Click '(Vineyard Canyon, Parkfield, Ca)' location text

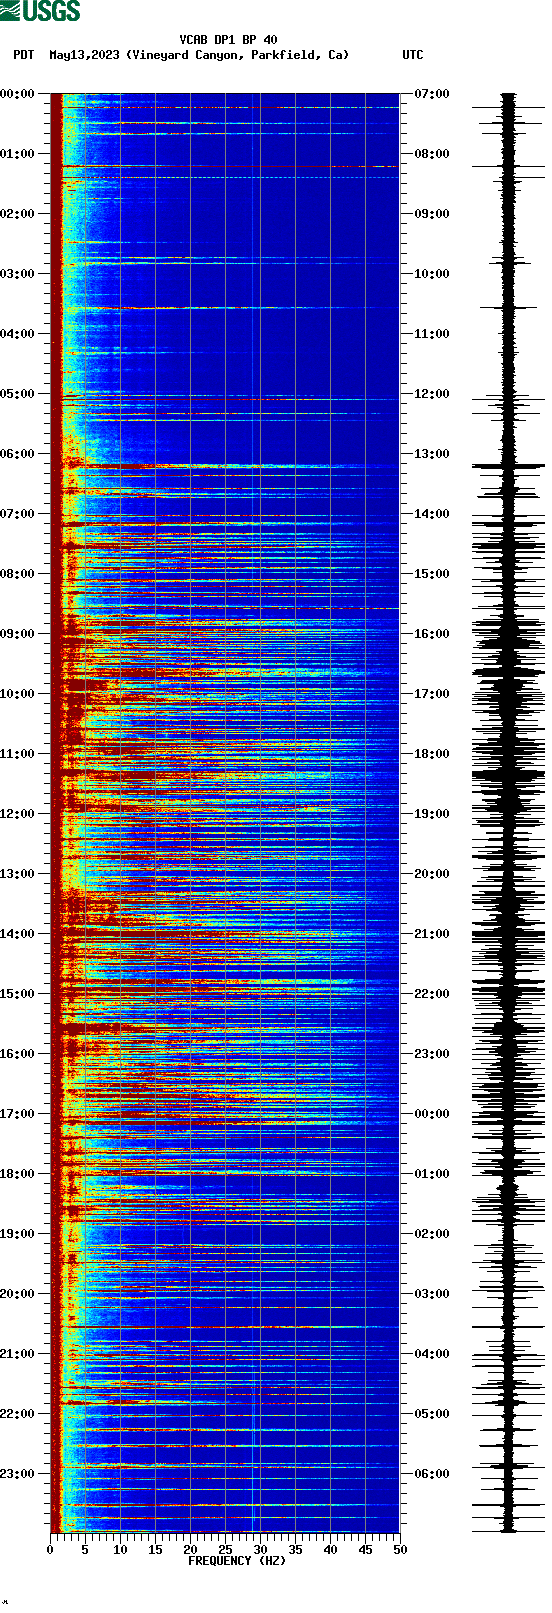pyautogui.click(x=238, y=55)
